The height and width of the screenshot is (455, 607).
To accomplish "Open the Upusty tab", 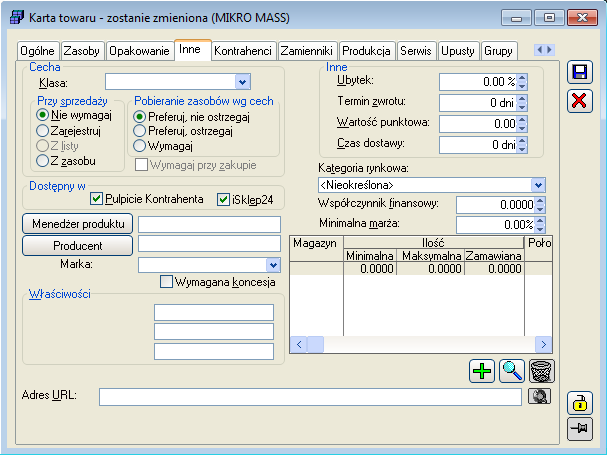I will 458,51.
